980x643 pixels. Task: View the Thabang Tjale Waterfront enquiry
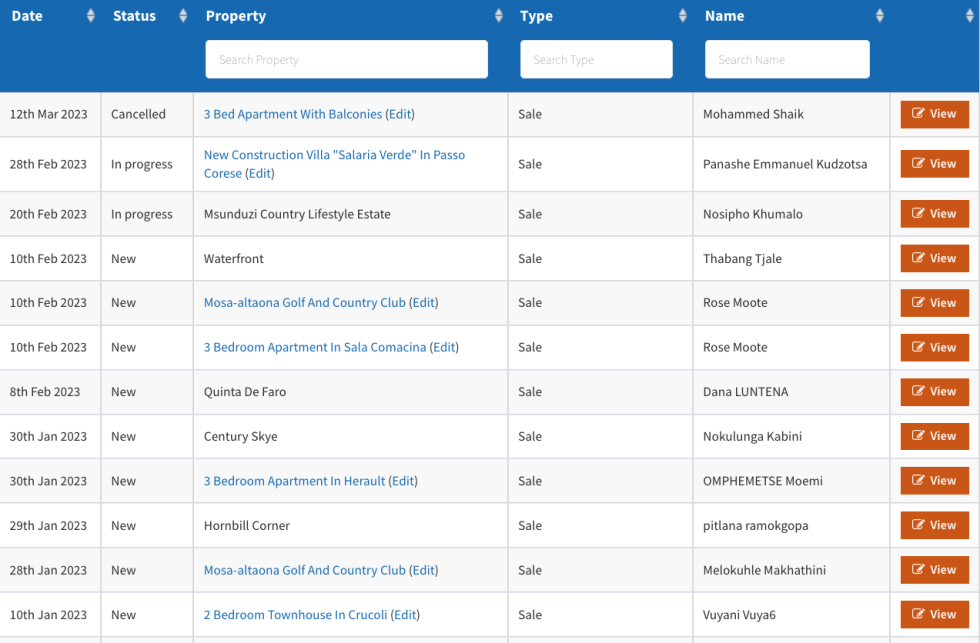click(934, 258)
